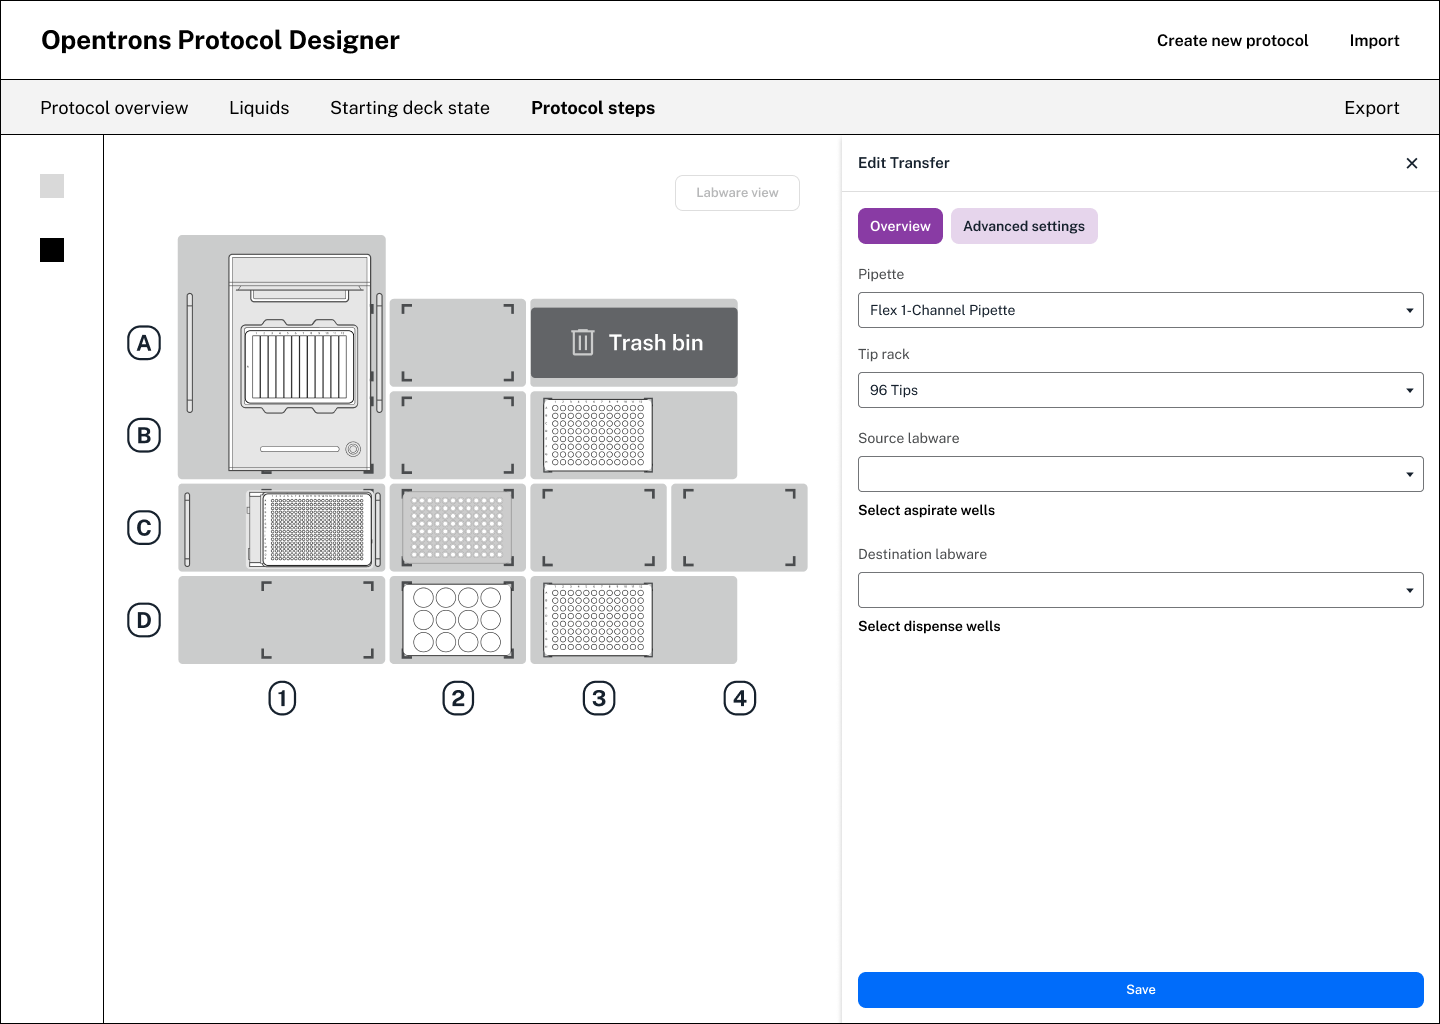This screenshot has height=1024, width=1440.
Task: Open the Source labware dropdown
Action: [x=1141, y=474]
